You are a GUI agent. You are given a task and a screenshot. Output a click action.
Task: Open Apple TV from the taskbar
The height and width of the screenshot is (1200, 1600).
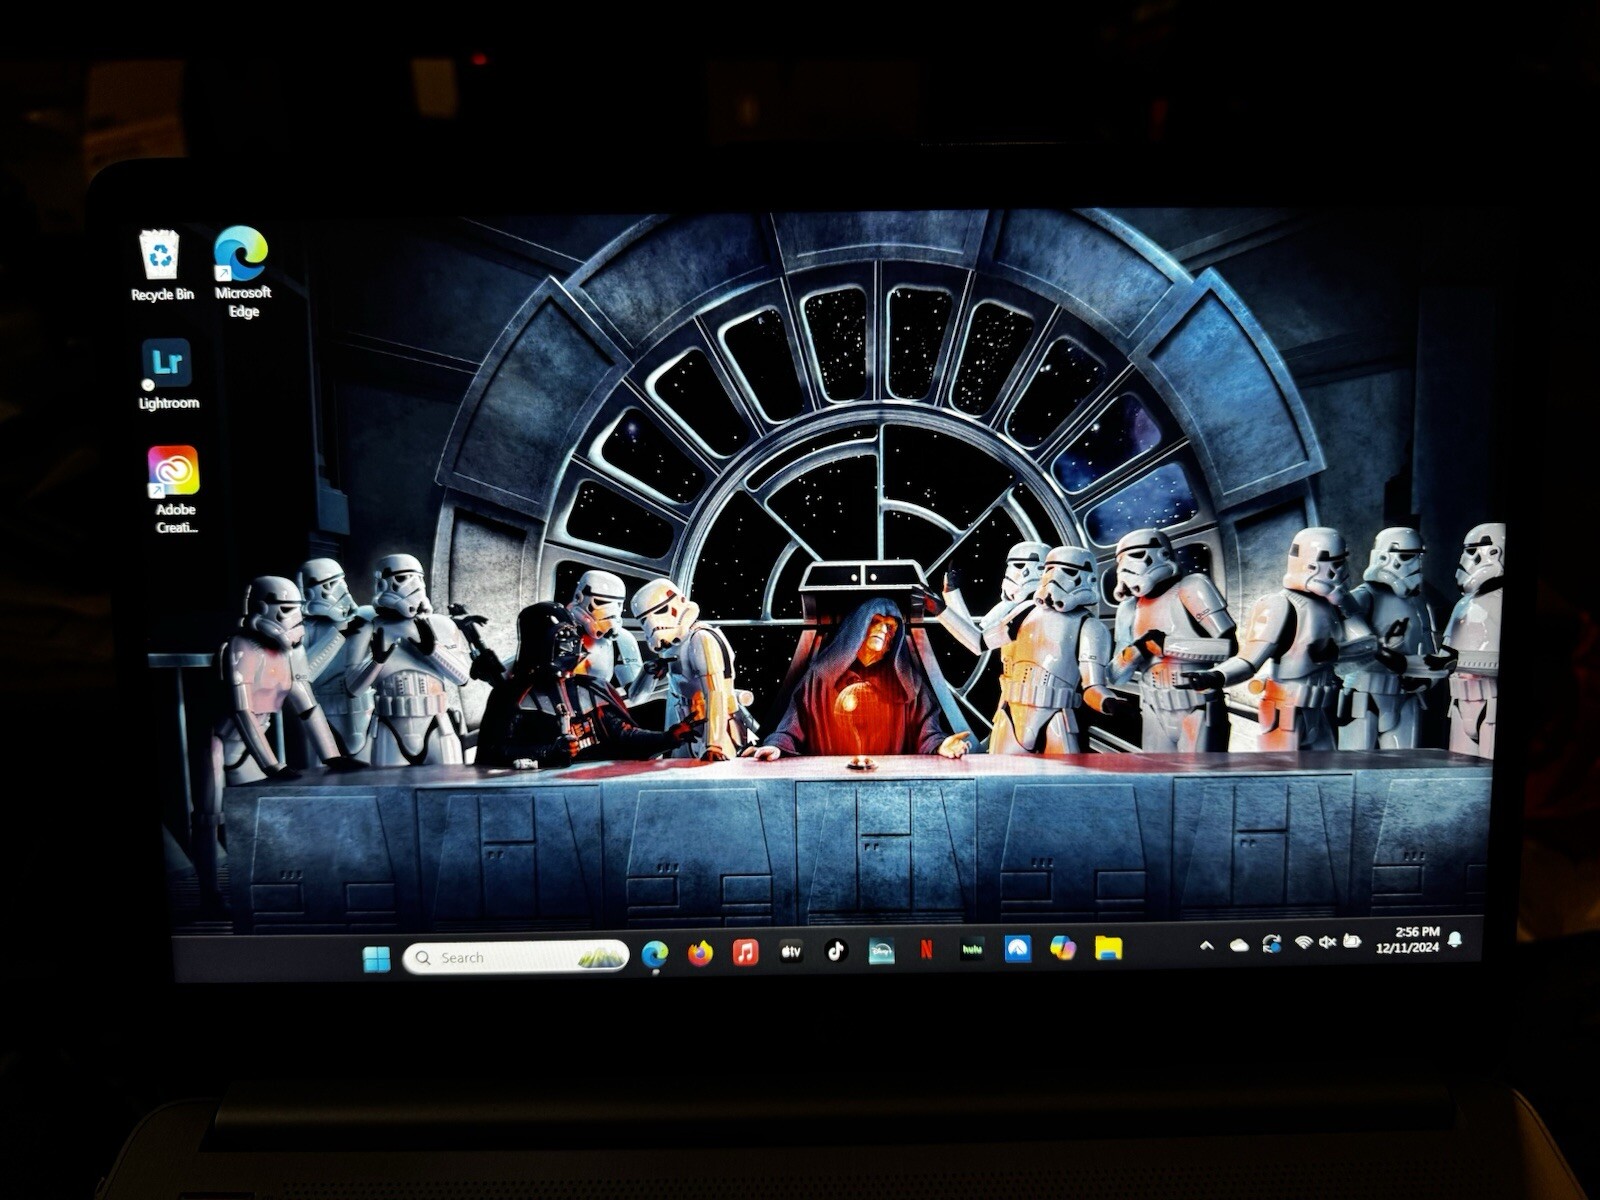tap(791, 951)
